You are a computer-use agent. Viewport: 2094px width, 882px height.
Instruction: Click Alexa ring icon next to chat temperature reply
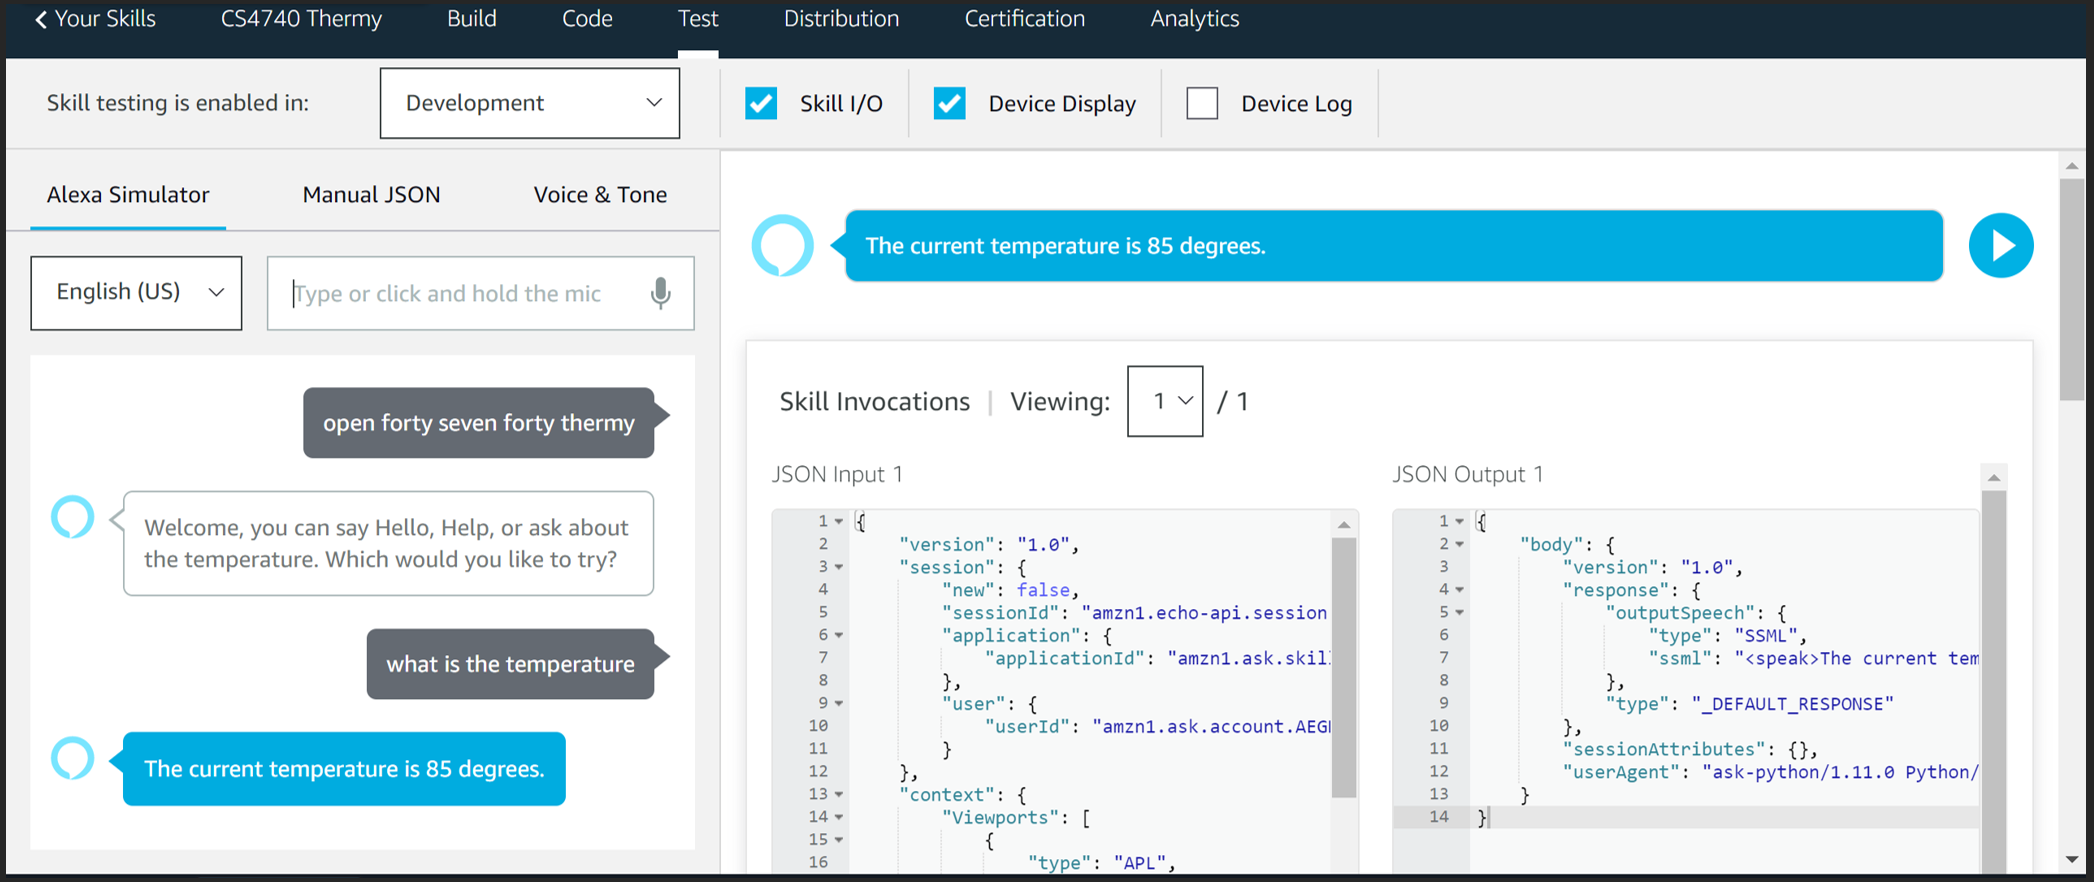(73, 759)
